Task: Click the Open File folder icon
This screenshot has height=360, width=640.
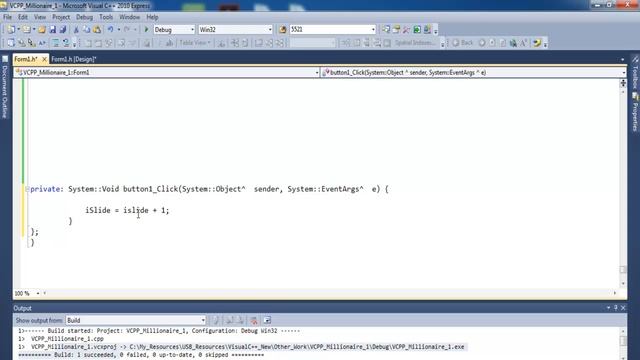Action: tap(42, 29)
